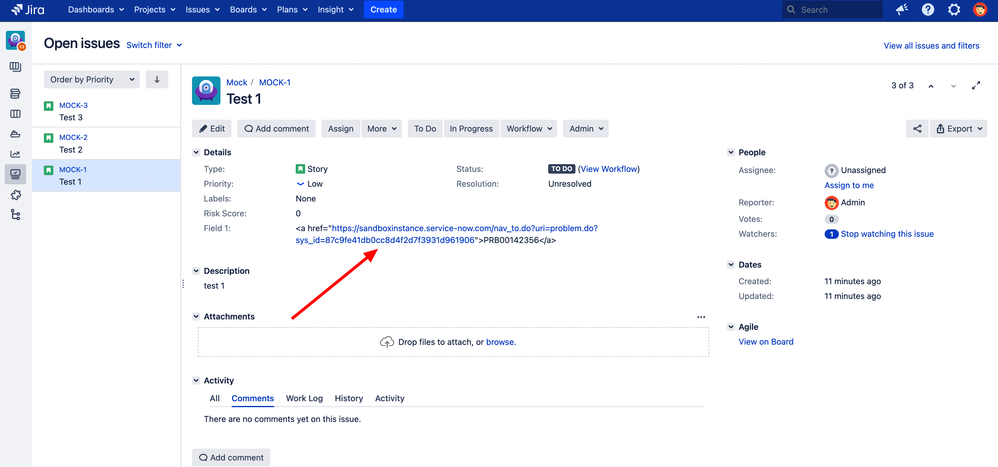
Task: Switch to Work Log tab
Action: point(304,398)
